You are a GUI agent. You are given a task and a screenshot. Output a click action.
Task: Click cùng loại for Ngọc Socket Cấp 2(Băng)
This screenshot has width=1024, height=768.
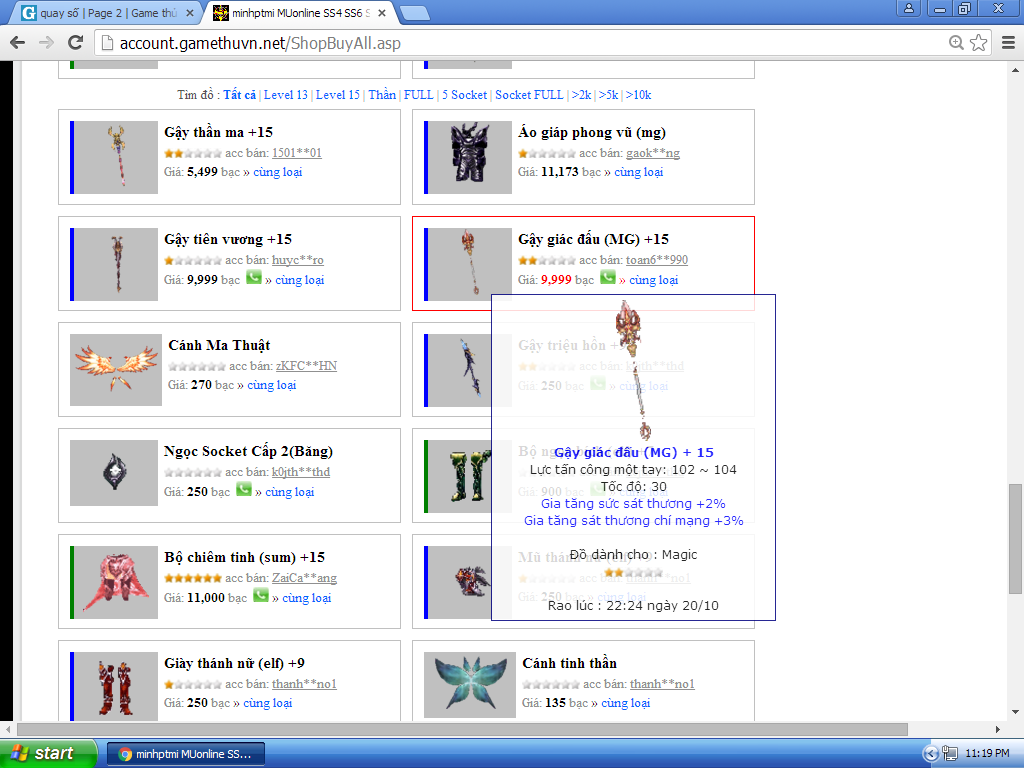click(x=289, y=492)
